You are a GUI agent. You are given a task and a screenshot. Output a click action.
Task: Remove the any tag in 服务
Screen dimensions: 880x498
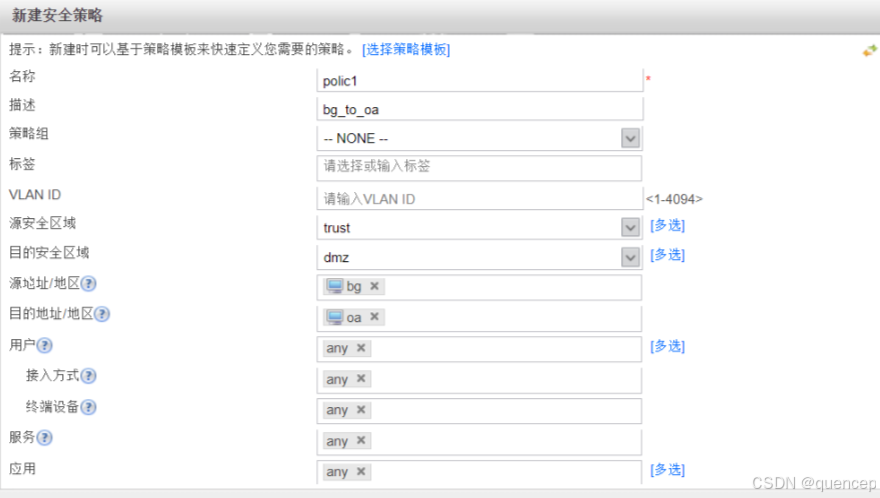361,440
